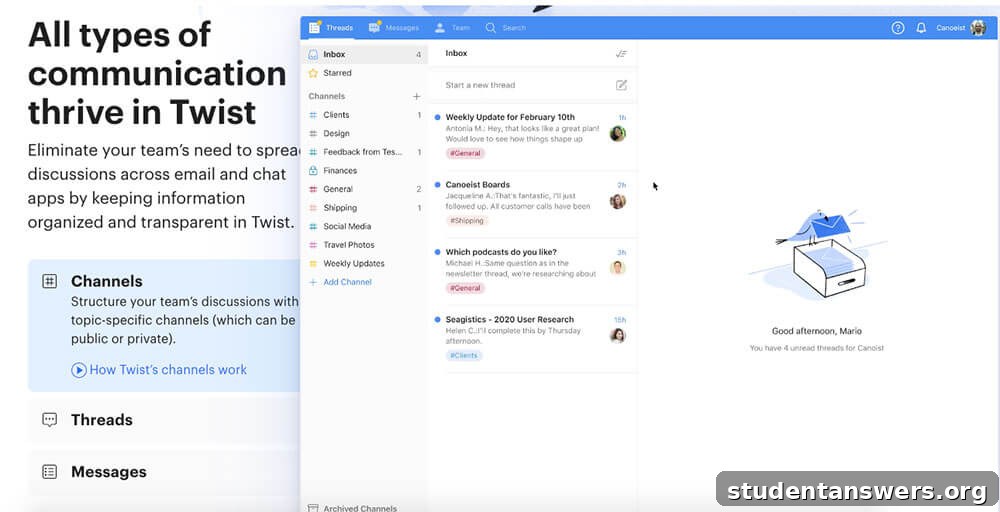Click unread dot on Canoeist Boards thread
1000x512 pixels.
coord(437,185)
